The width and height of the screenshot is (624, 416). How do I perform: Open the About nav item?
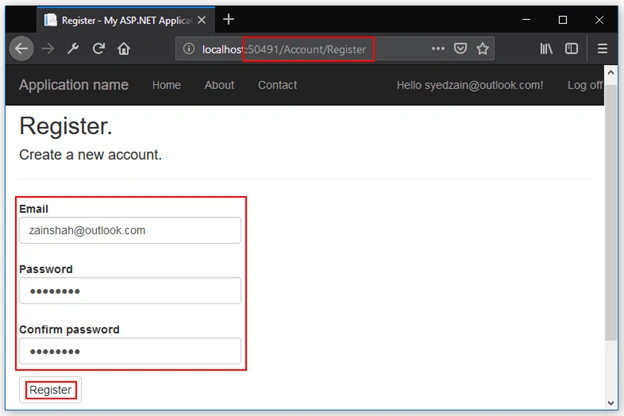click(x=219, y=85)
